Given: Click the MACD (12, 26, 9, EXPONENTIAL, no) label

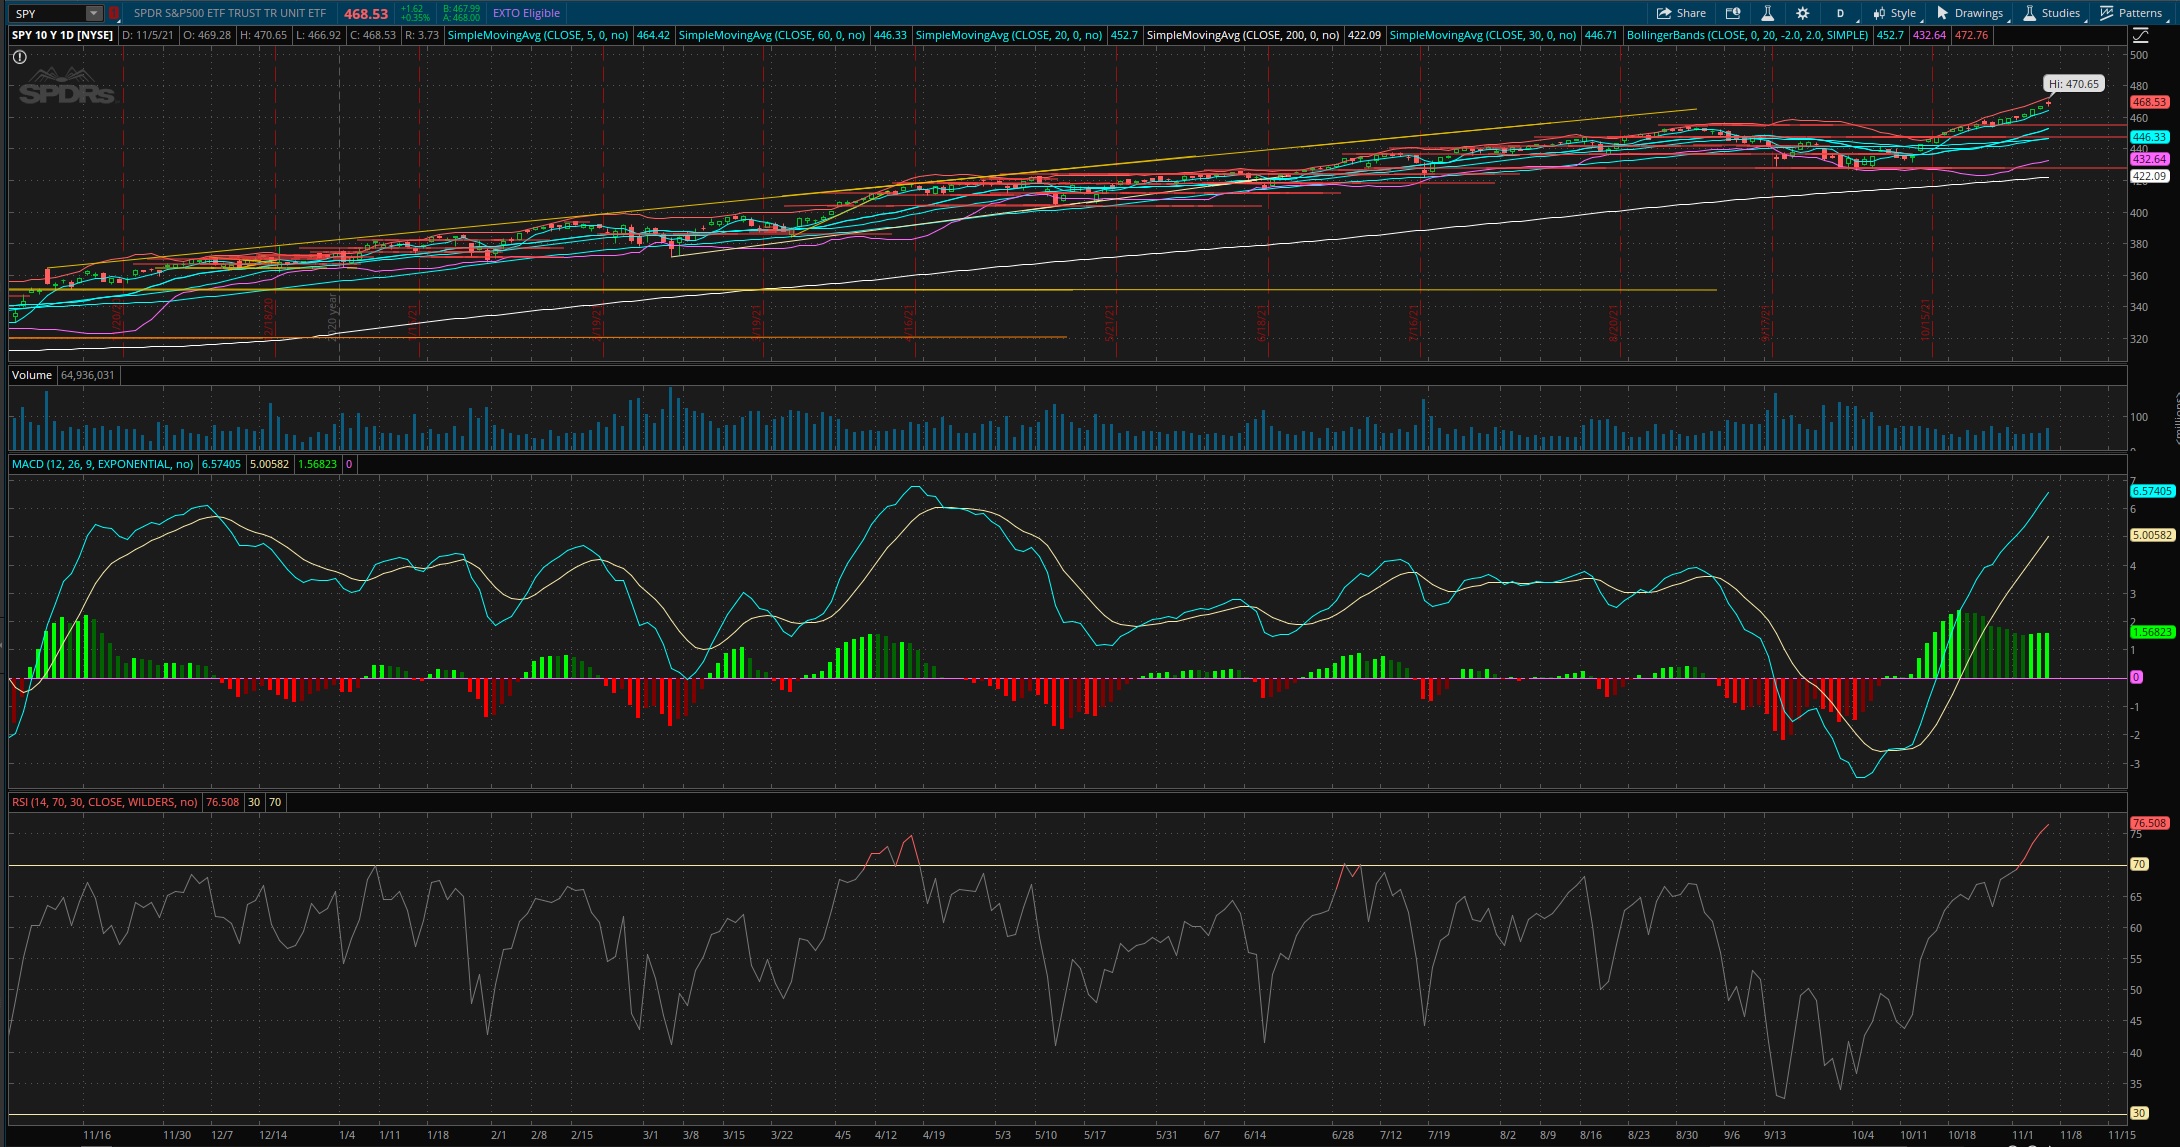Looking at the screenshot, I should click(103, 464).
